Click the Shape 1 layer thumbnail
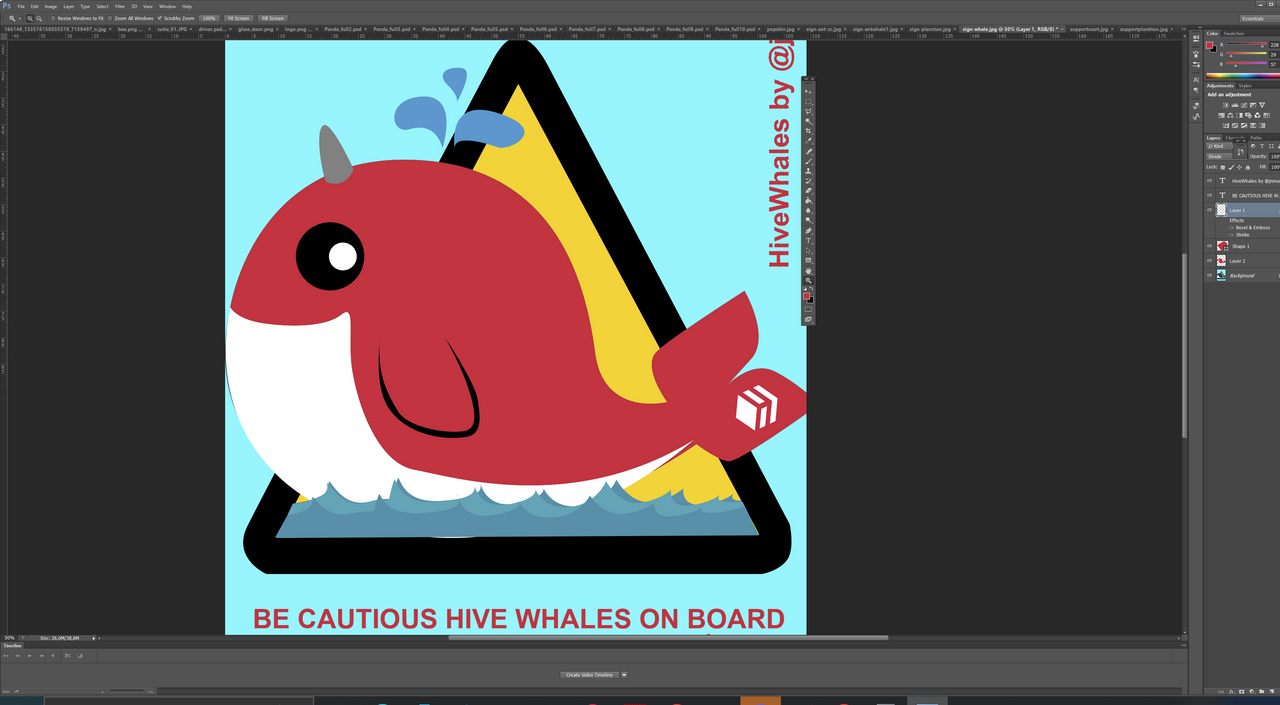This screenshot has width=1280, height=705. (1222, 246)
